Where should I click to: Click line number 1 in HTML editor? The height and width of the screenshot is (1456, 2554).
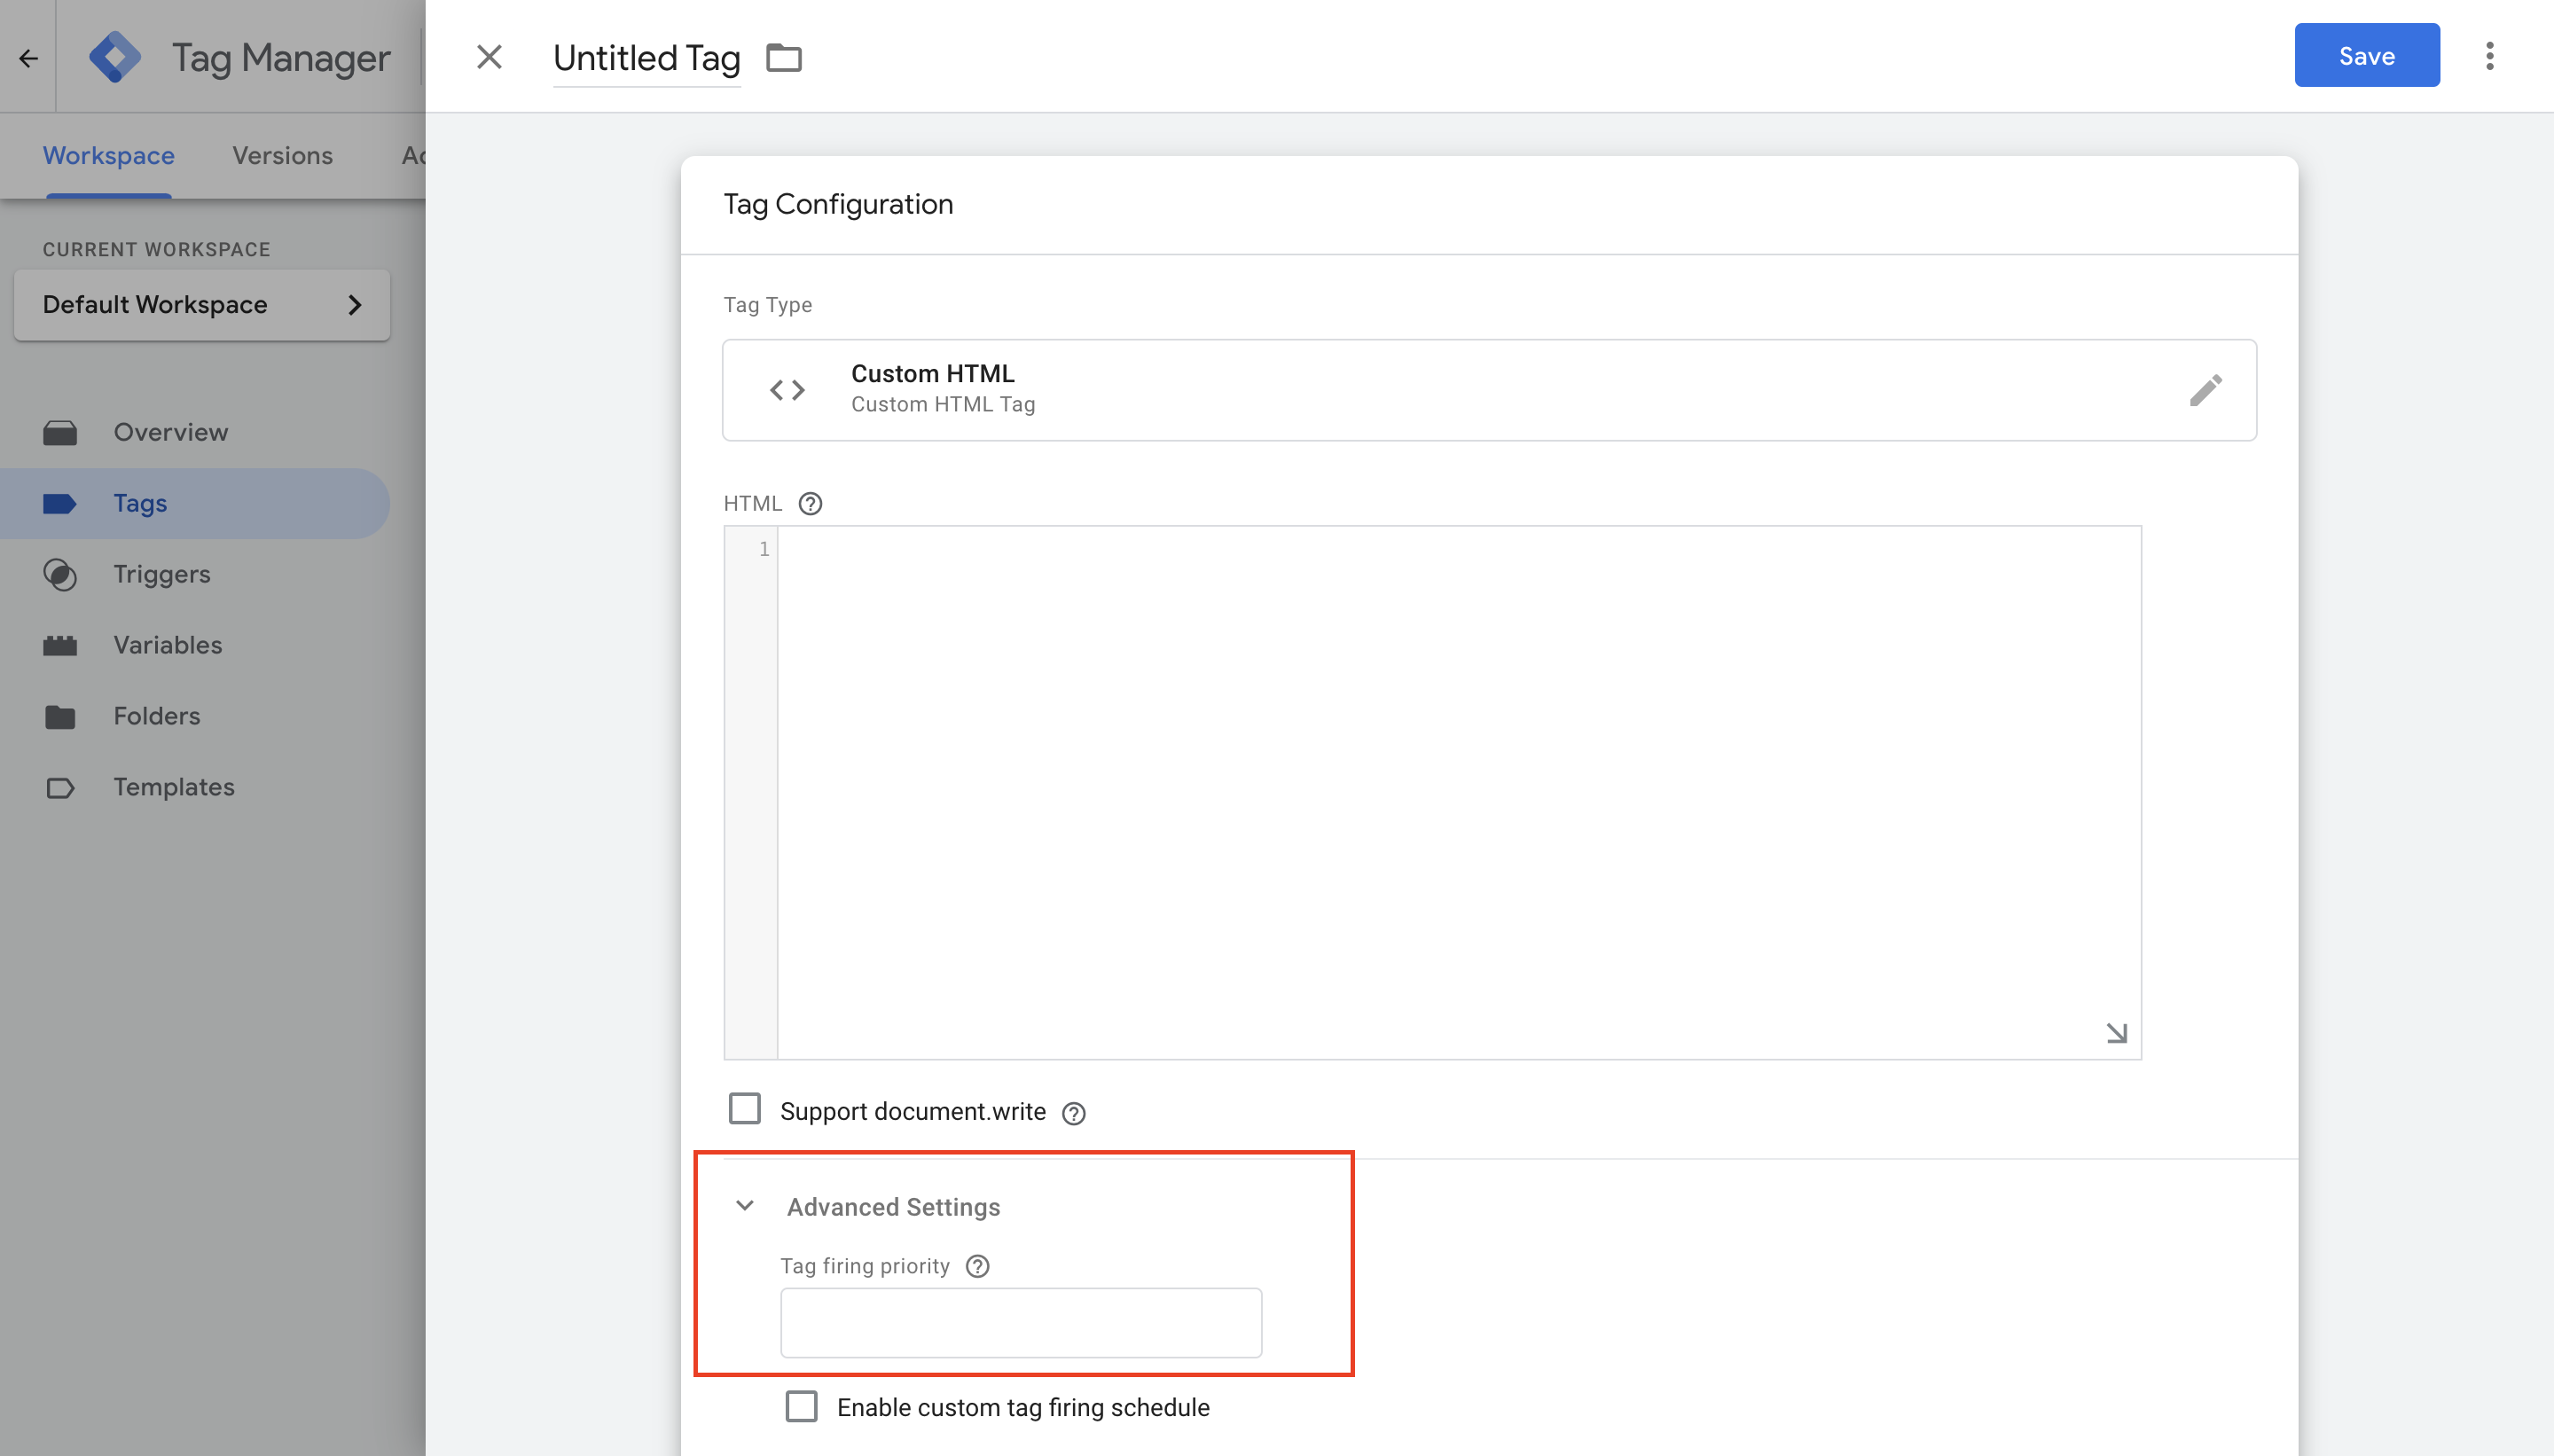764,549
